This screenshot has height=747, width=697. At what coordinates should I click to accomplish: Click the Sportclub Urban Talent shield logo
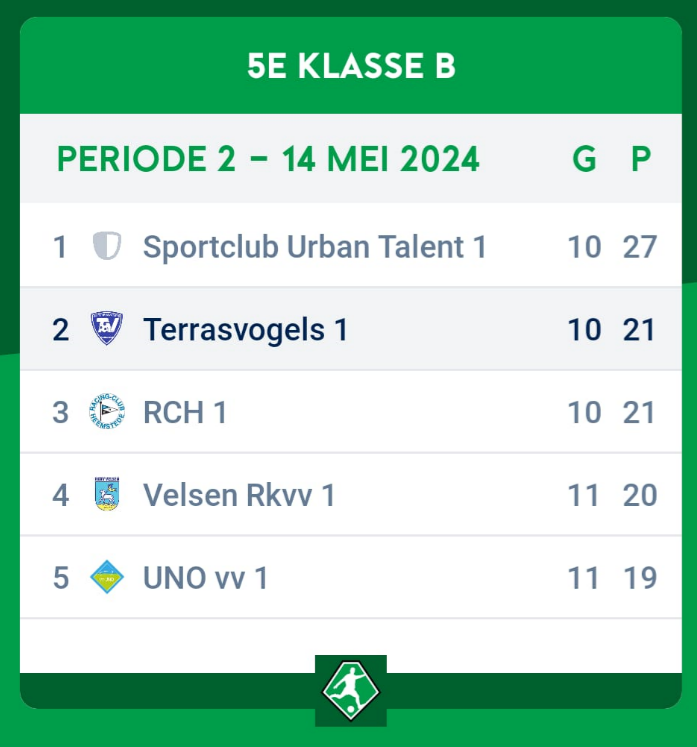click(107, 246)
